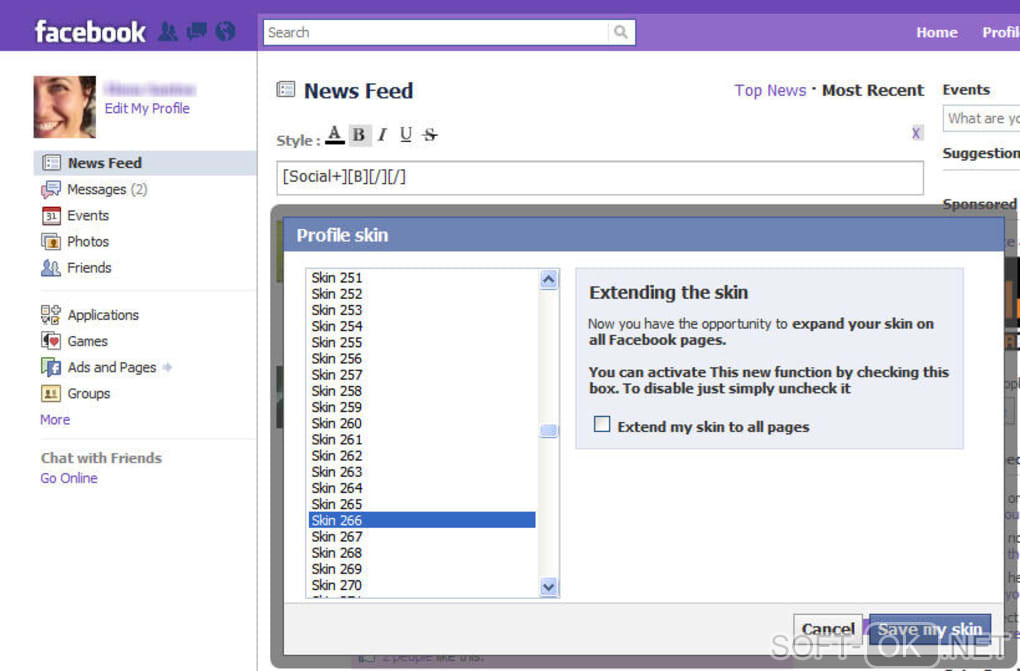
Task: Select highlighted Skin 266 entry
Action: click(422, 520)
